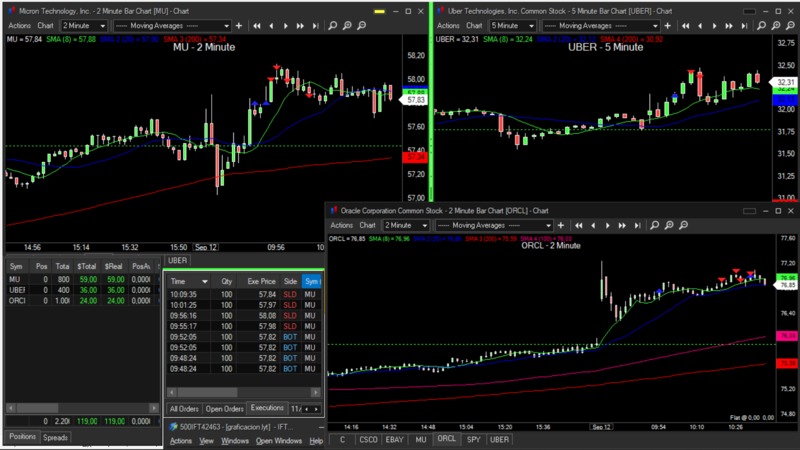The height and width of the screenshot is (450, 800).
Task: Click zoom-in magnifier on MU chart toolbar
Action: coord(347,26)
